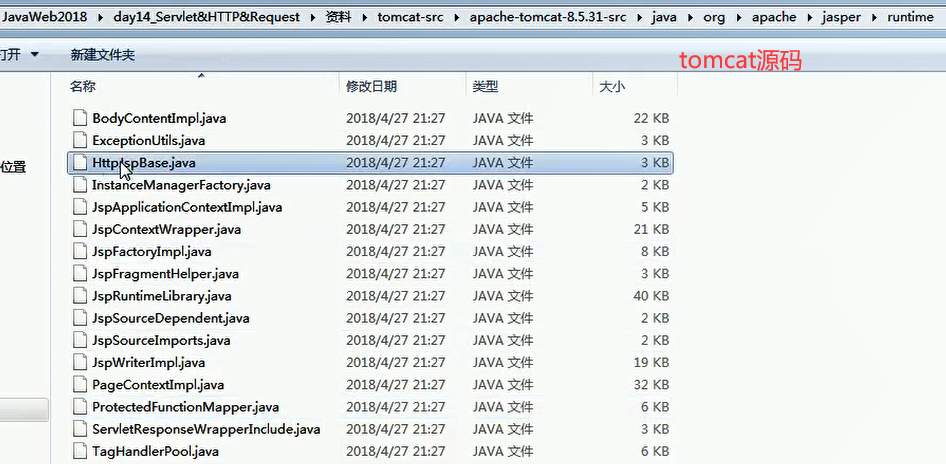Image resolution: width=946 pixels, height=464 pixels.
Task: Select ServletResponseWrapperInclude.java file name
Action: coord(206,429)
